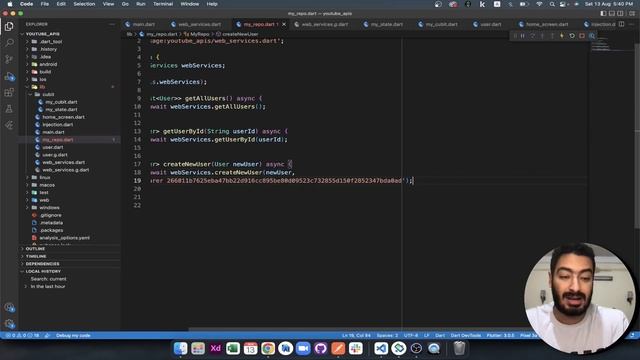Expand the DEPENDENCIES section
The height and width of the screenshot is (360, 640).
point(42,264)
